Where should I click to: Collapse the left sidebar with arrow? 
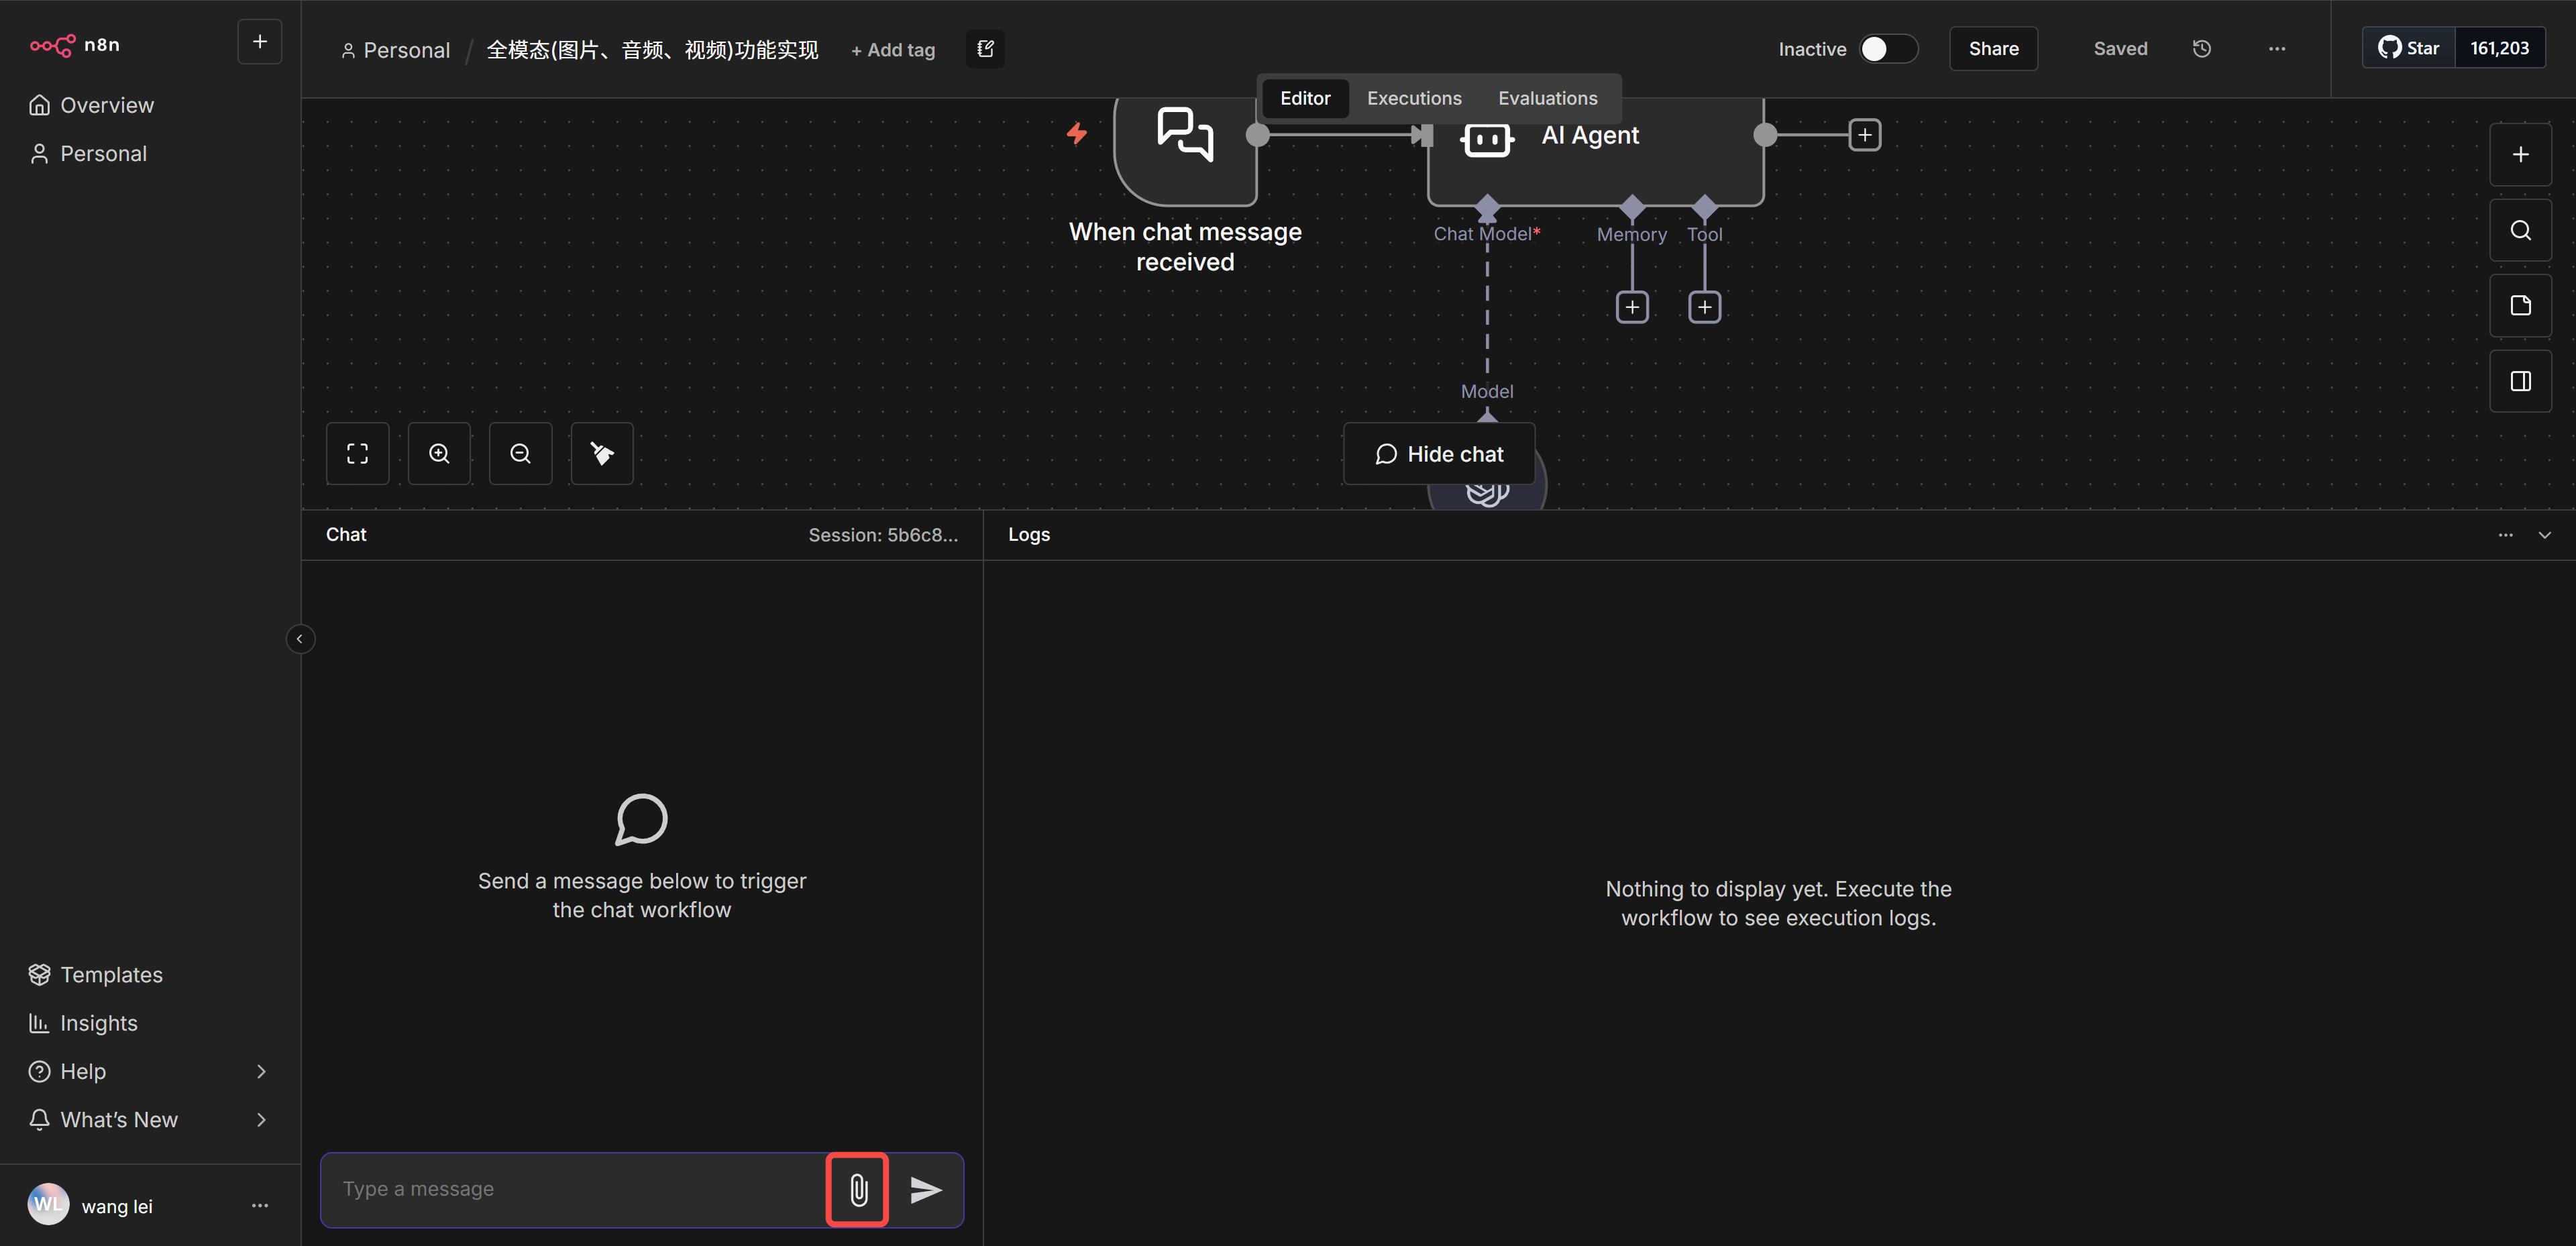[300, 639]
